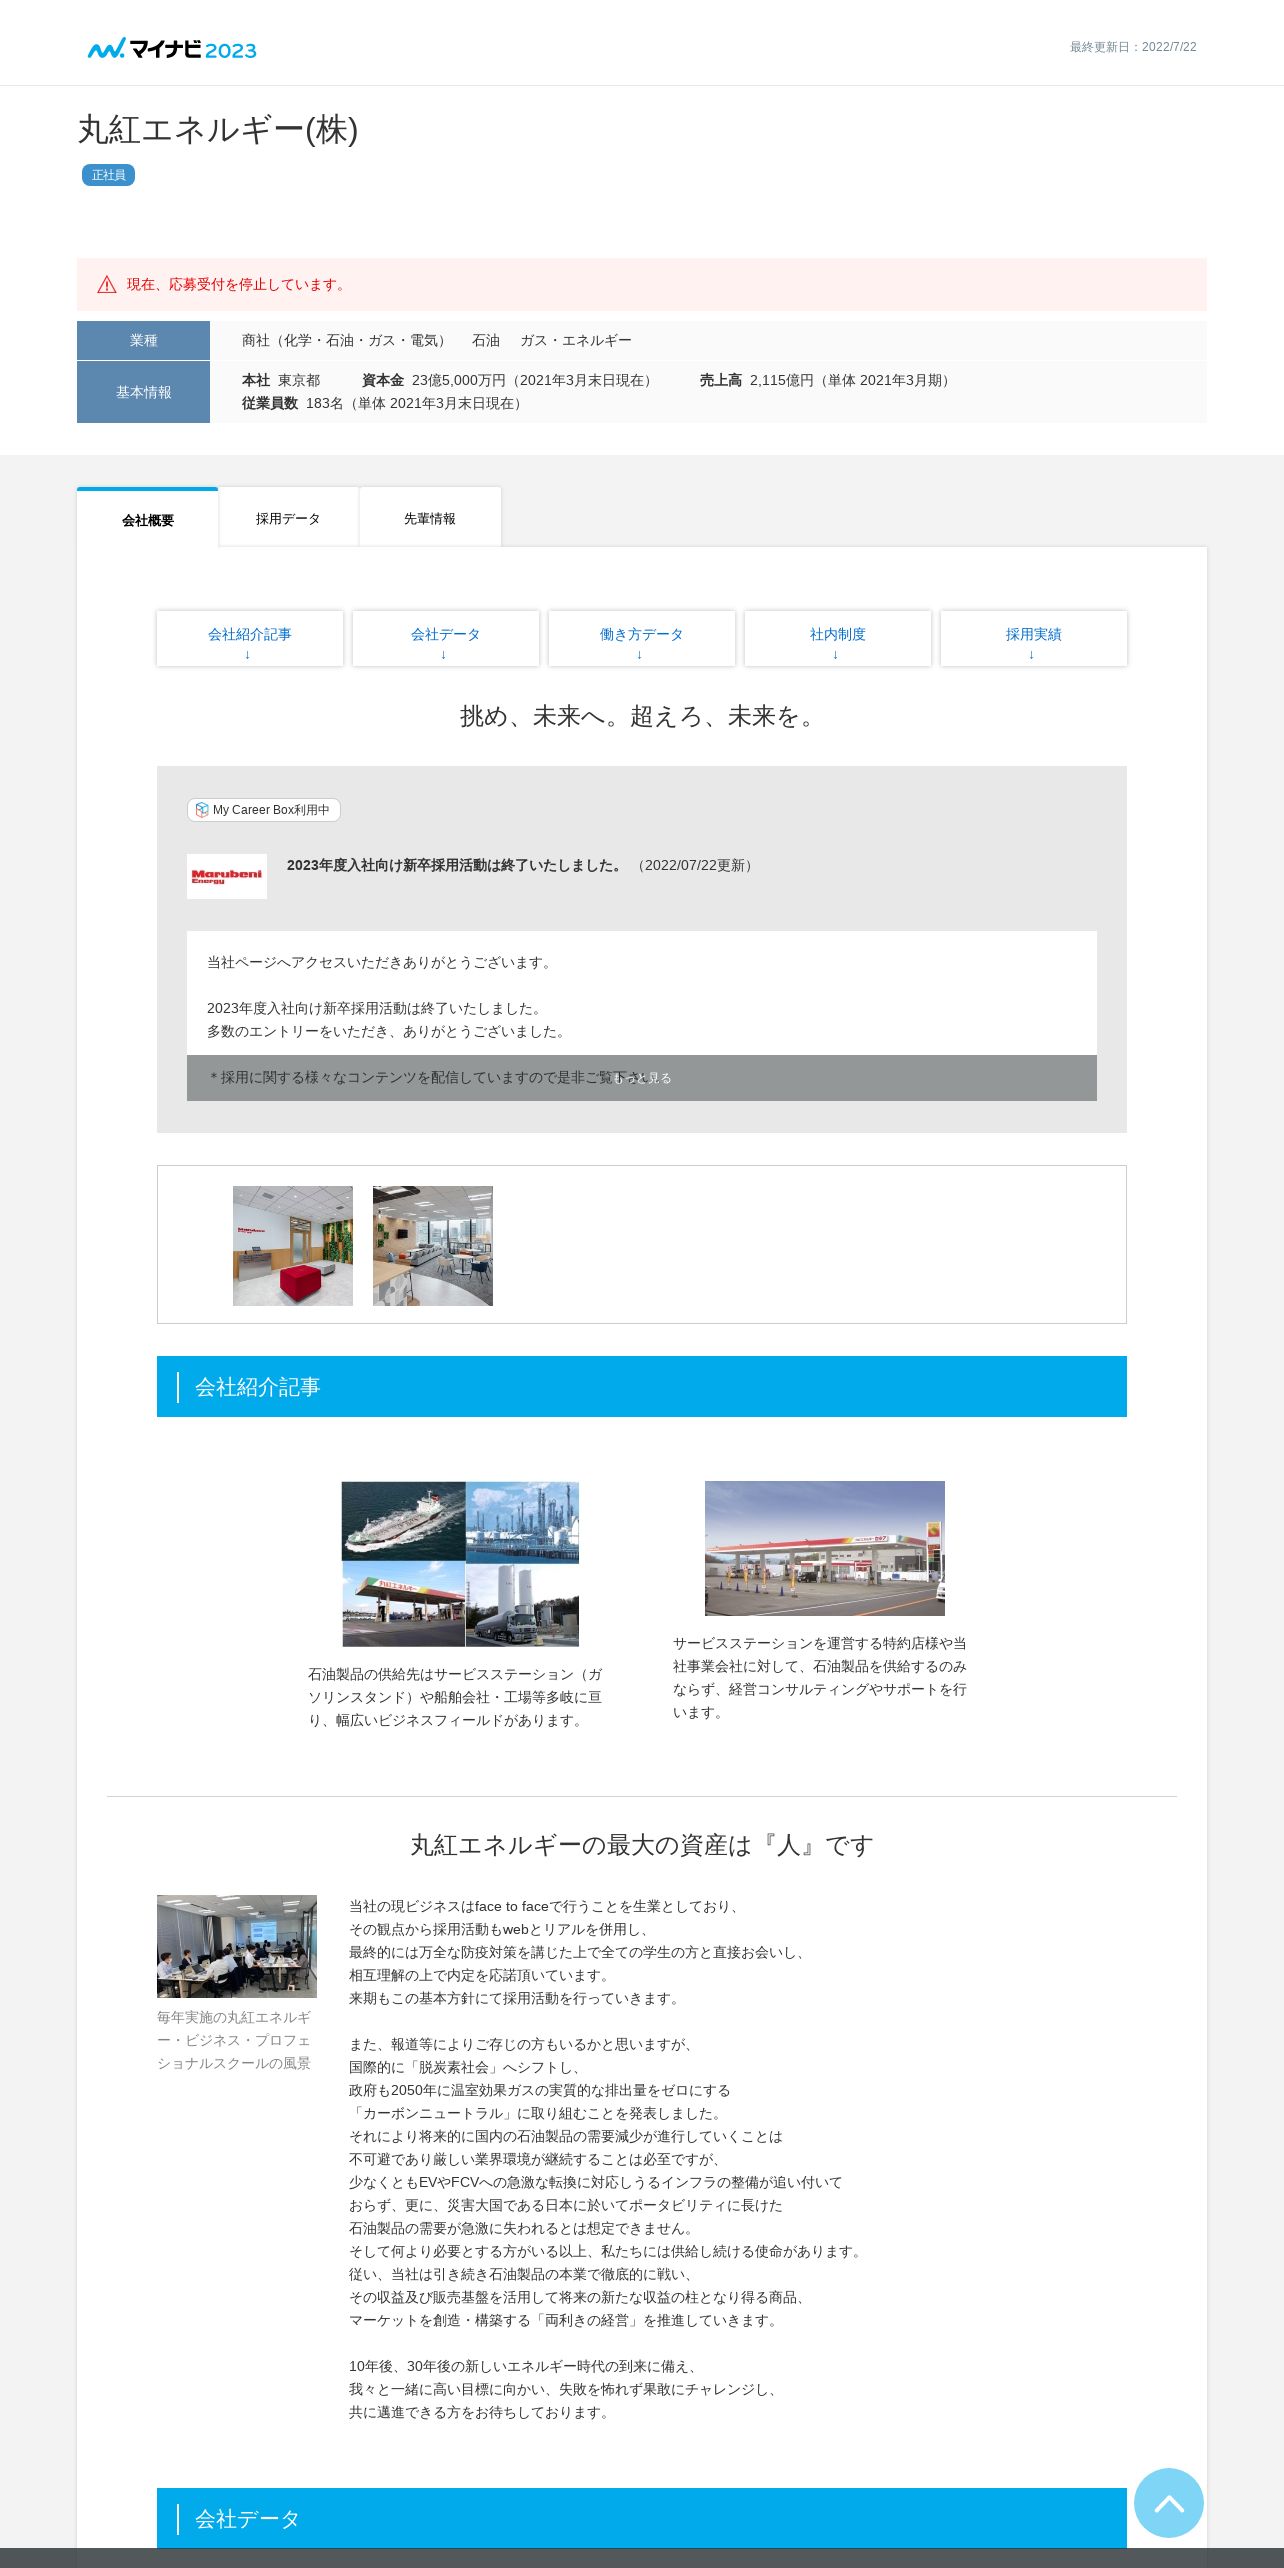1284x2568 pixels.
Task: Click the 業種 row label
Action: pos(143,340)
